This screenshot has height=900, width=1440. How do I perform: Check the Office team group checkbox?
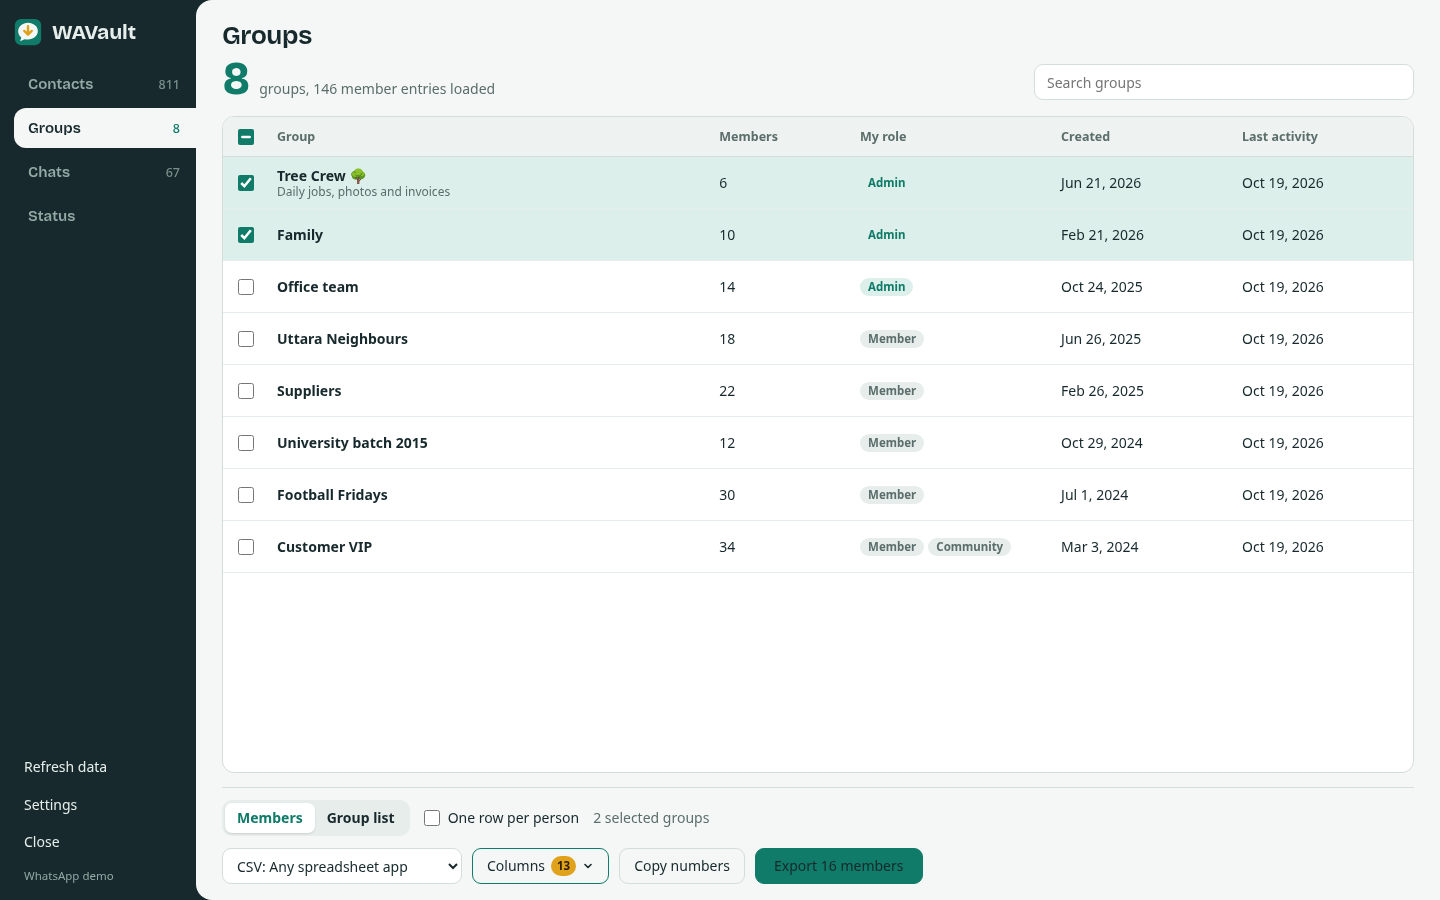click(x=246, y=287)
